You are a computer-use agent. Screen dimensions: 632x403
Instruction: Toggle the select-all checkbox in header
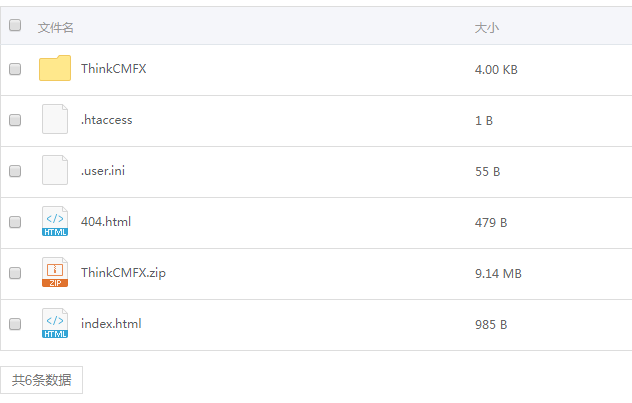point(15,26)
